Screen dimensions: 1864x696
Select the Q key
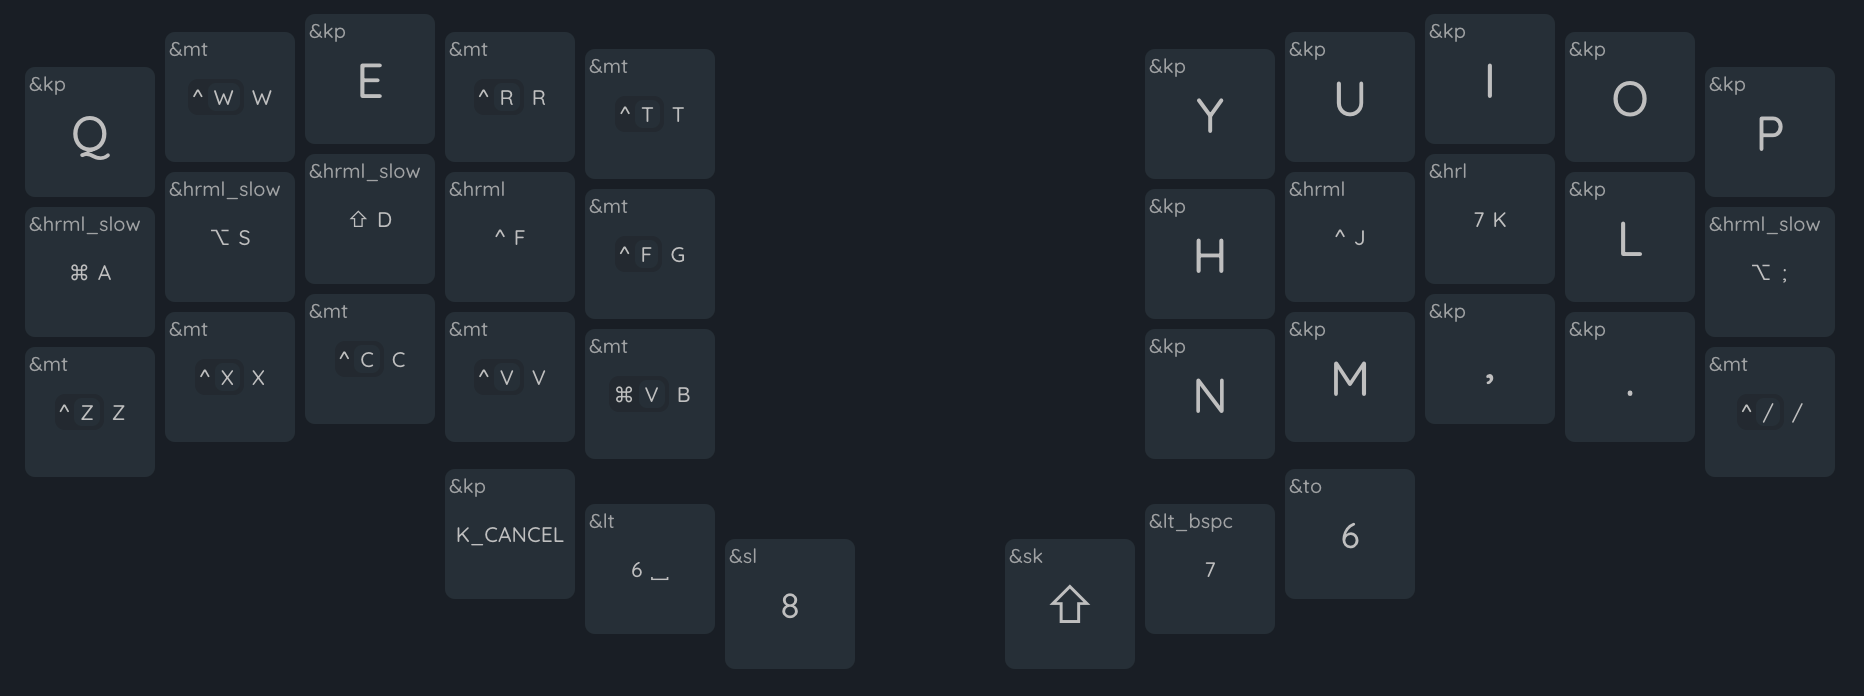click(90, 132)
